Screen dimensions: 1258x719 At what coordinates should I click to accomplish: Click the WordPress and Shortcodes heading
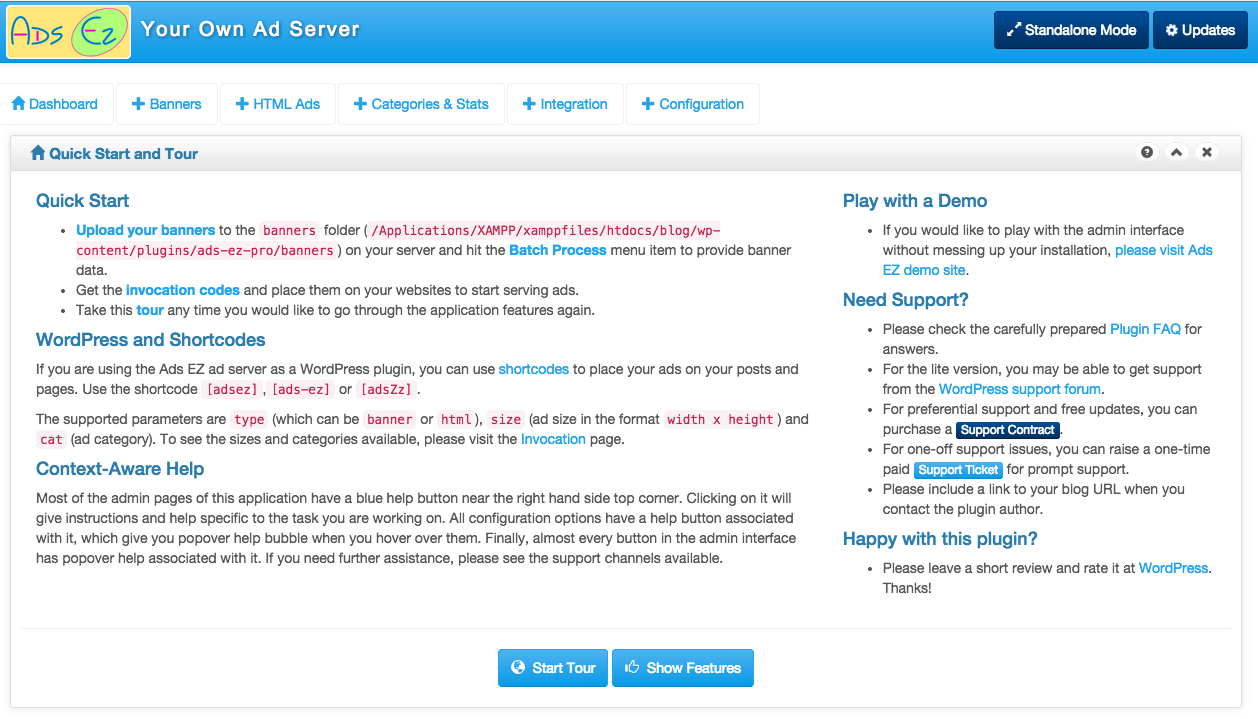click(151, 339)
